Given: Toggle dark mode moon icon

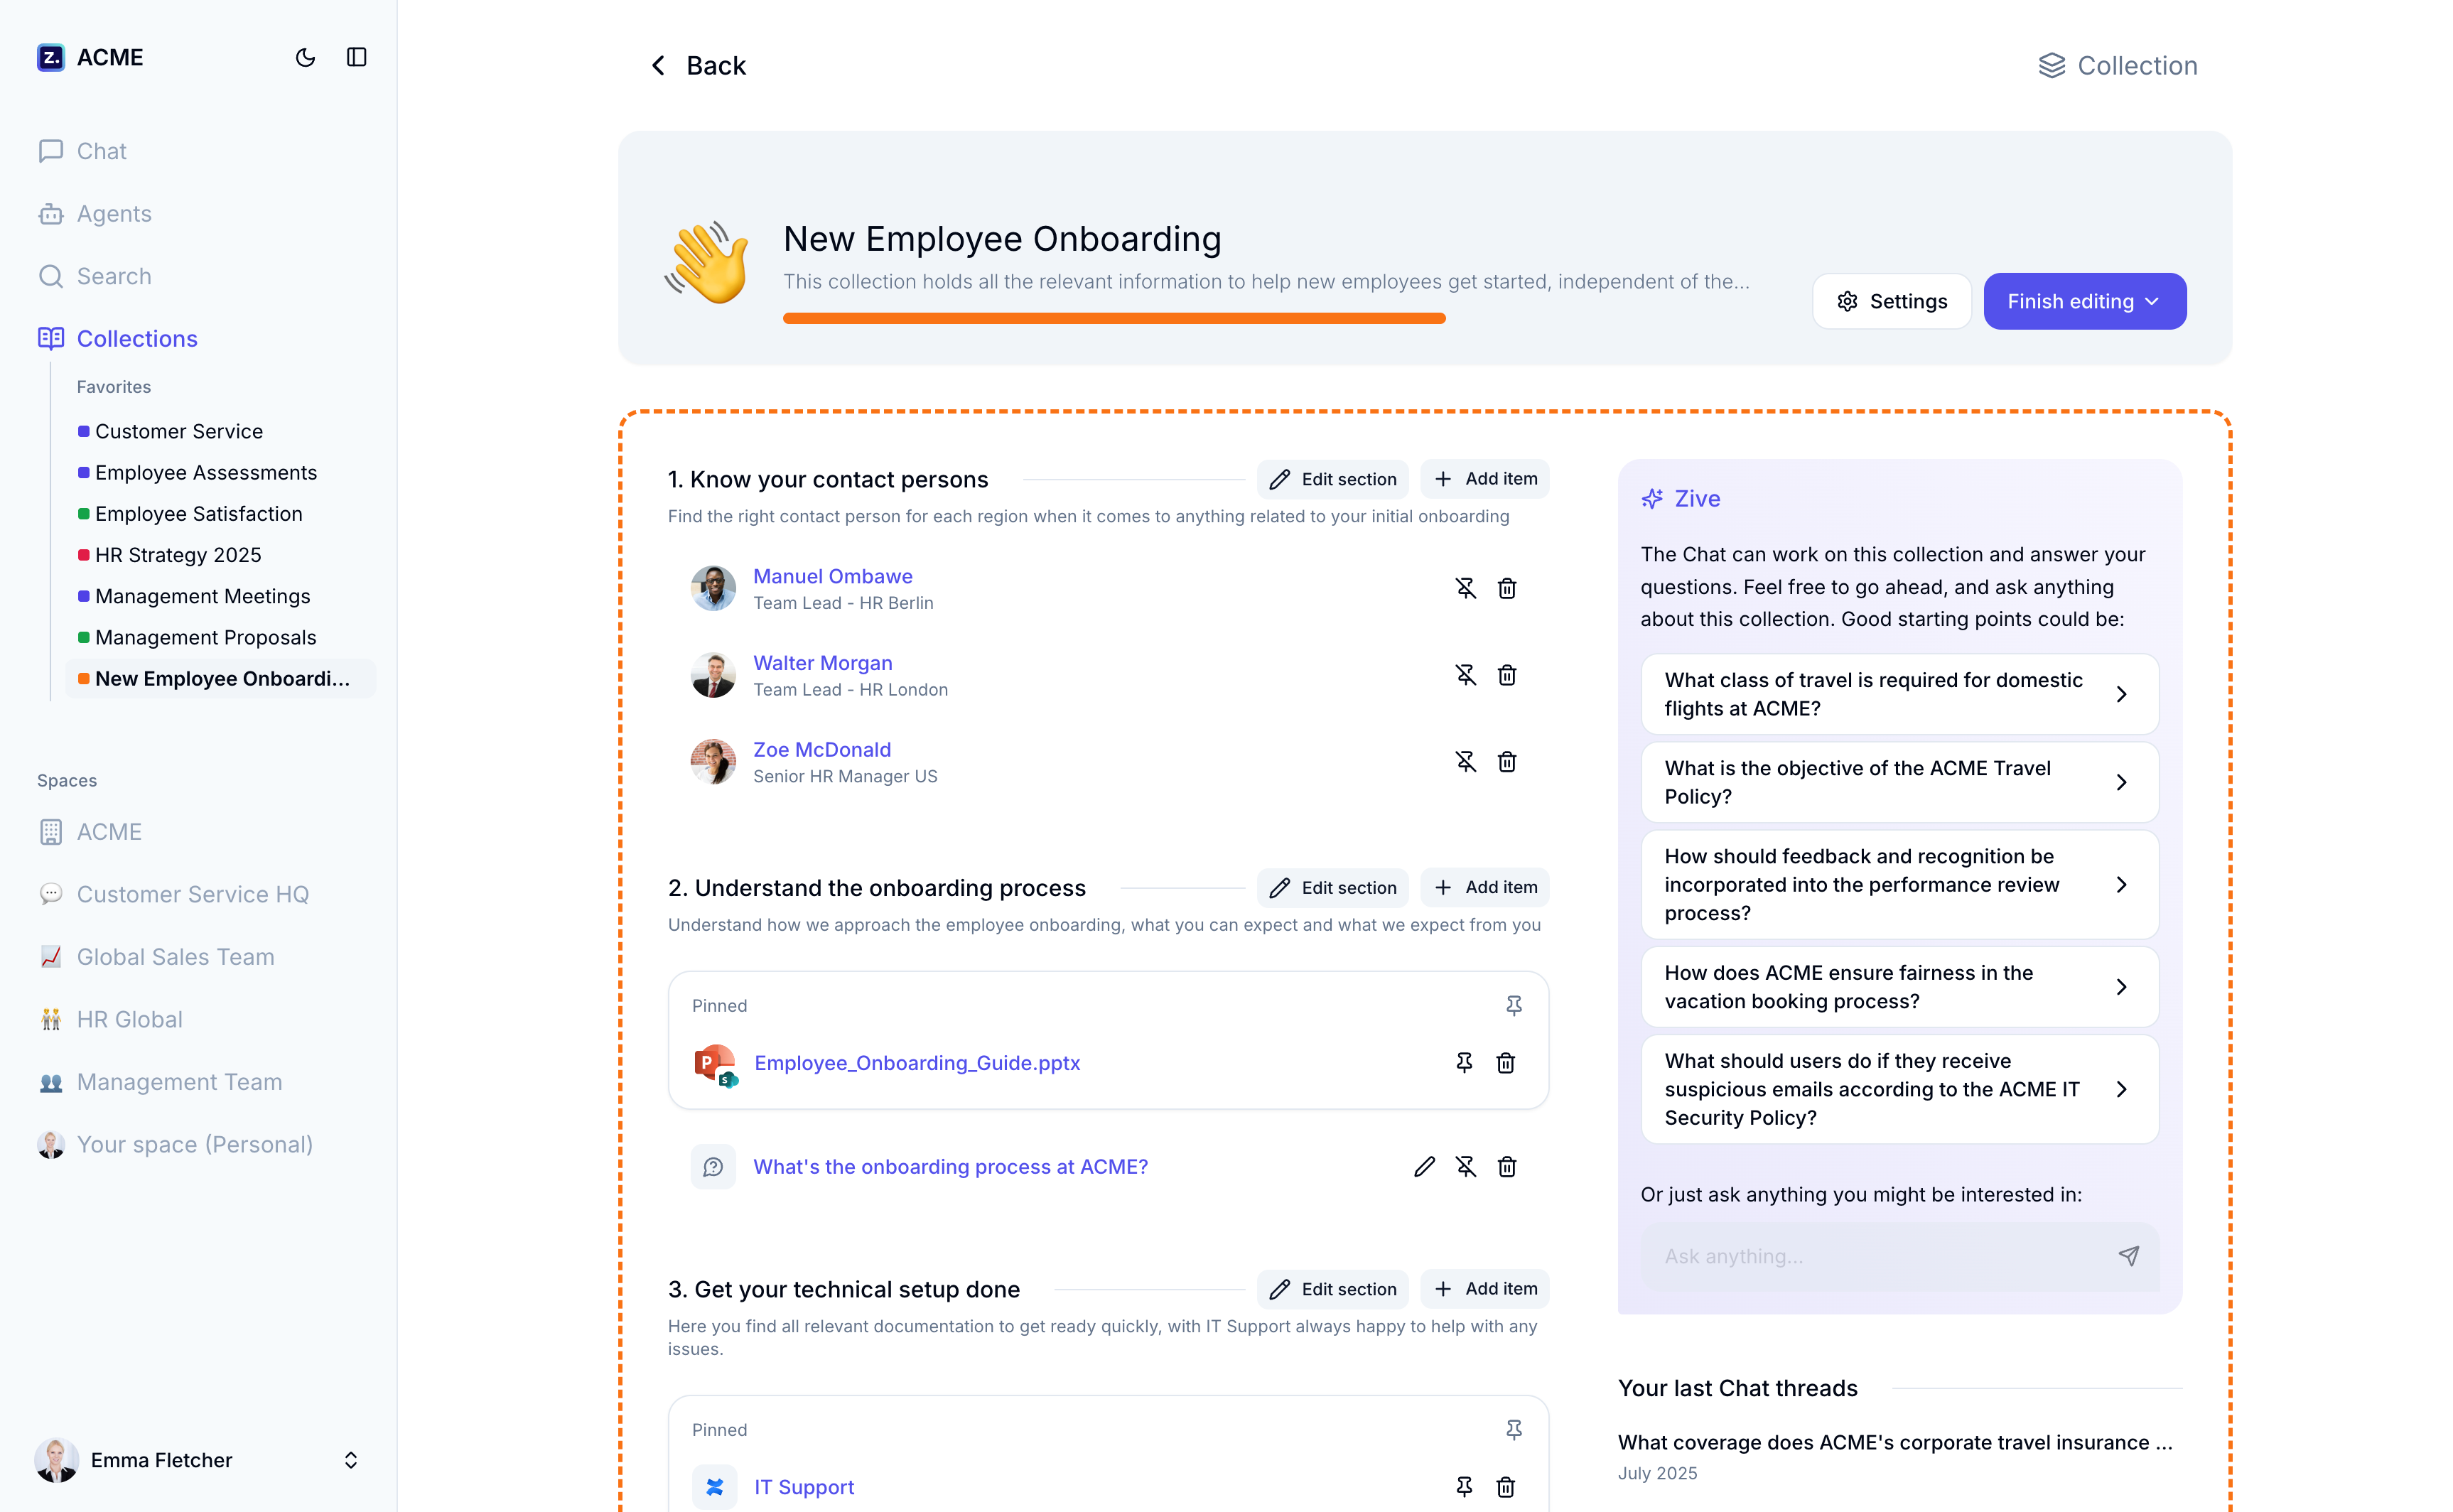Looking at the screenshot, I should 305,57.
